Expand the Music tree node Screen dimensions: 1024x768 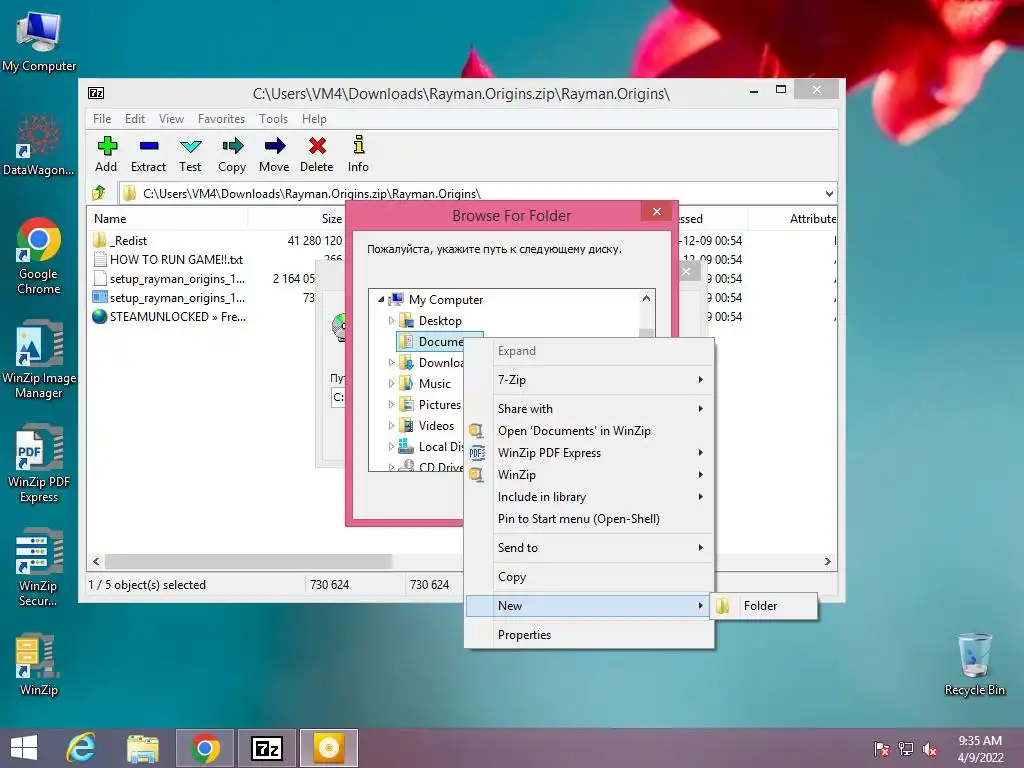[x=391, y=383]
